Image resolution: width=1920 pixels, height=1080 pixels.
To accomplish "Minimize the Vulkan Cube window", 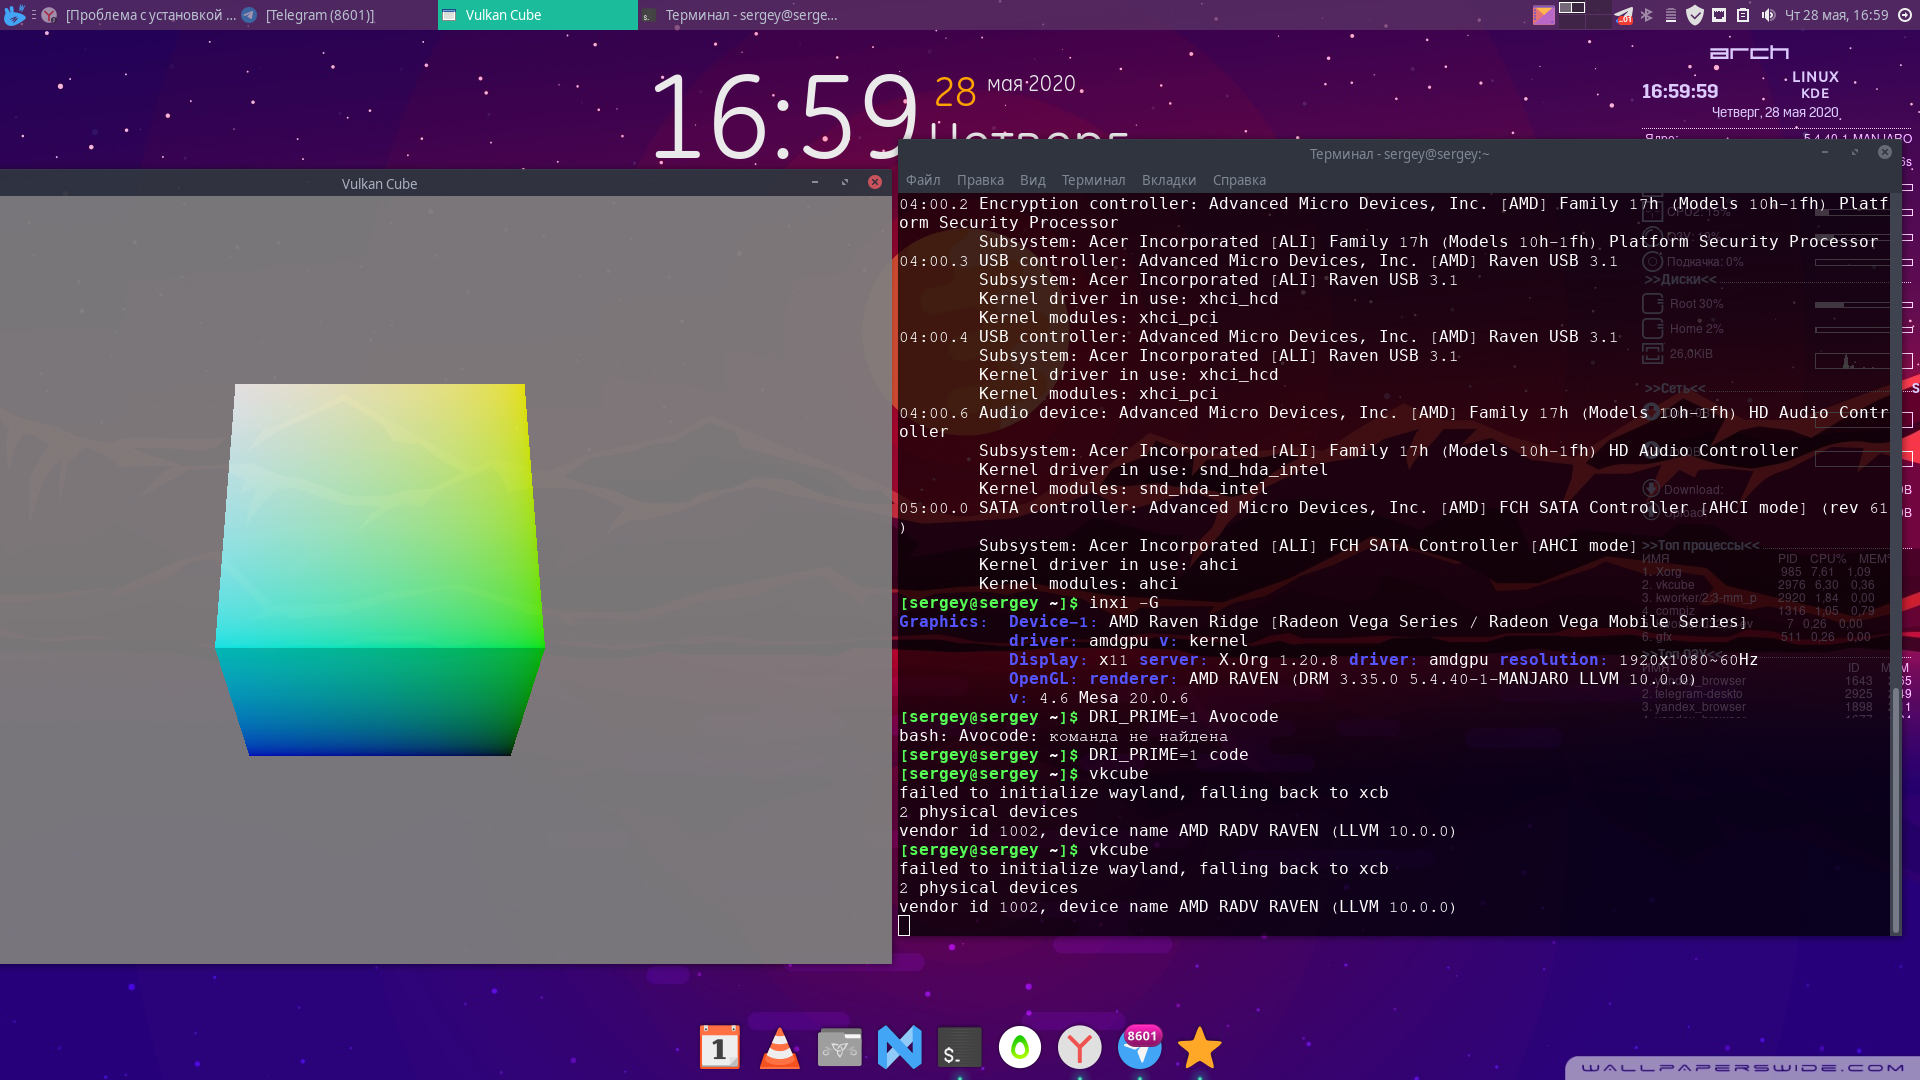I will tap(815, 182).
